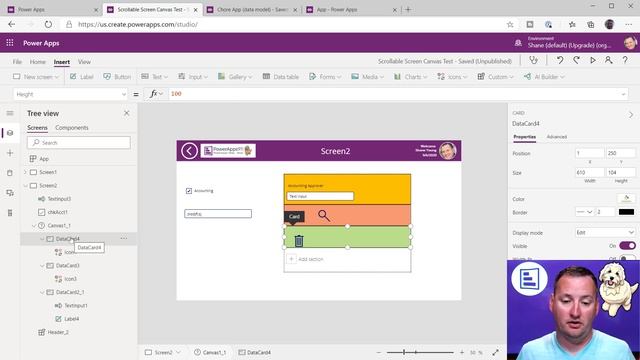Image resolution: width=640 pixels, height=360 pixels.
Task: Open the more options ellipsis for DataCard4
Action: [124, 238]
